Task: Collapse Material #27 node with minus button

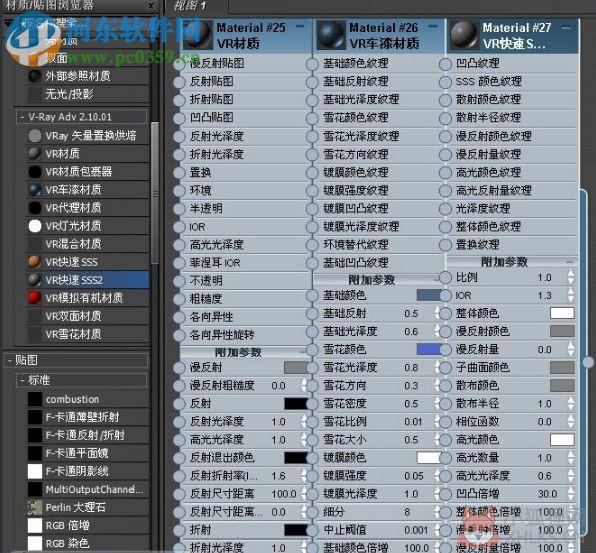Action: (x=566, y=27)
